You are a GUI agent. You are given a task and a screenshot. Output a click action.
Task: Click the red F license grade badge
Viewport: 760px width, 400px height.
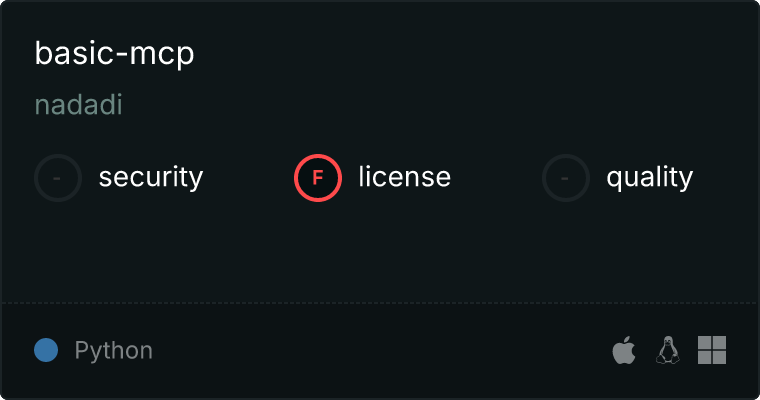318,178
